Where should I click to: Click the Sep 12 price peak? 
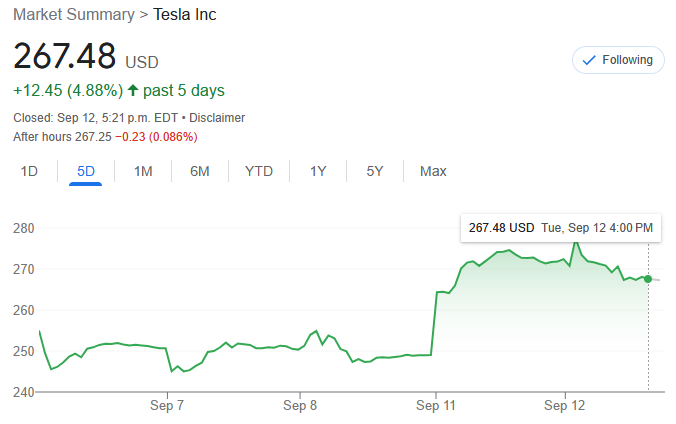click(575, 242)
